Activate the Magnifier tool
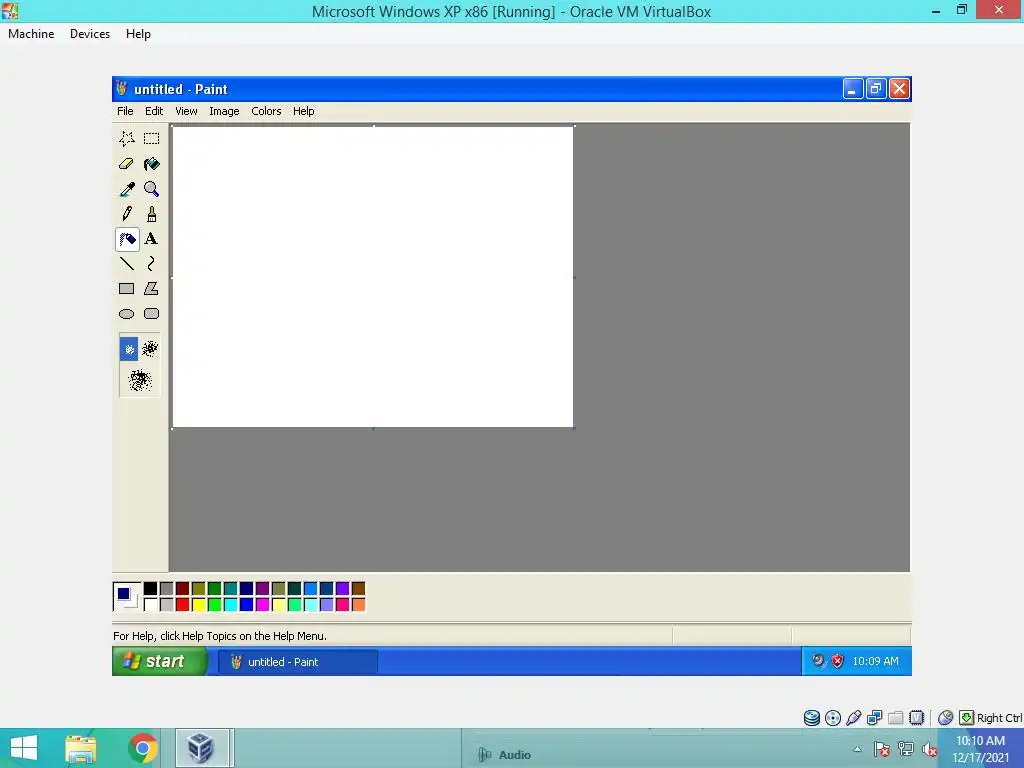 point(152,189)
